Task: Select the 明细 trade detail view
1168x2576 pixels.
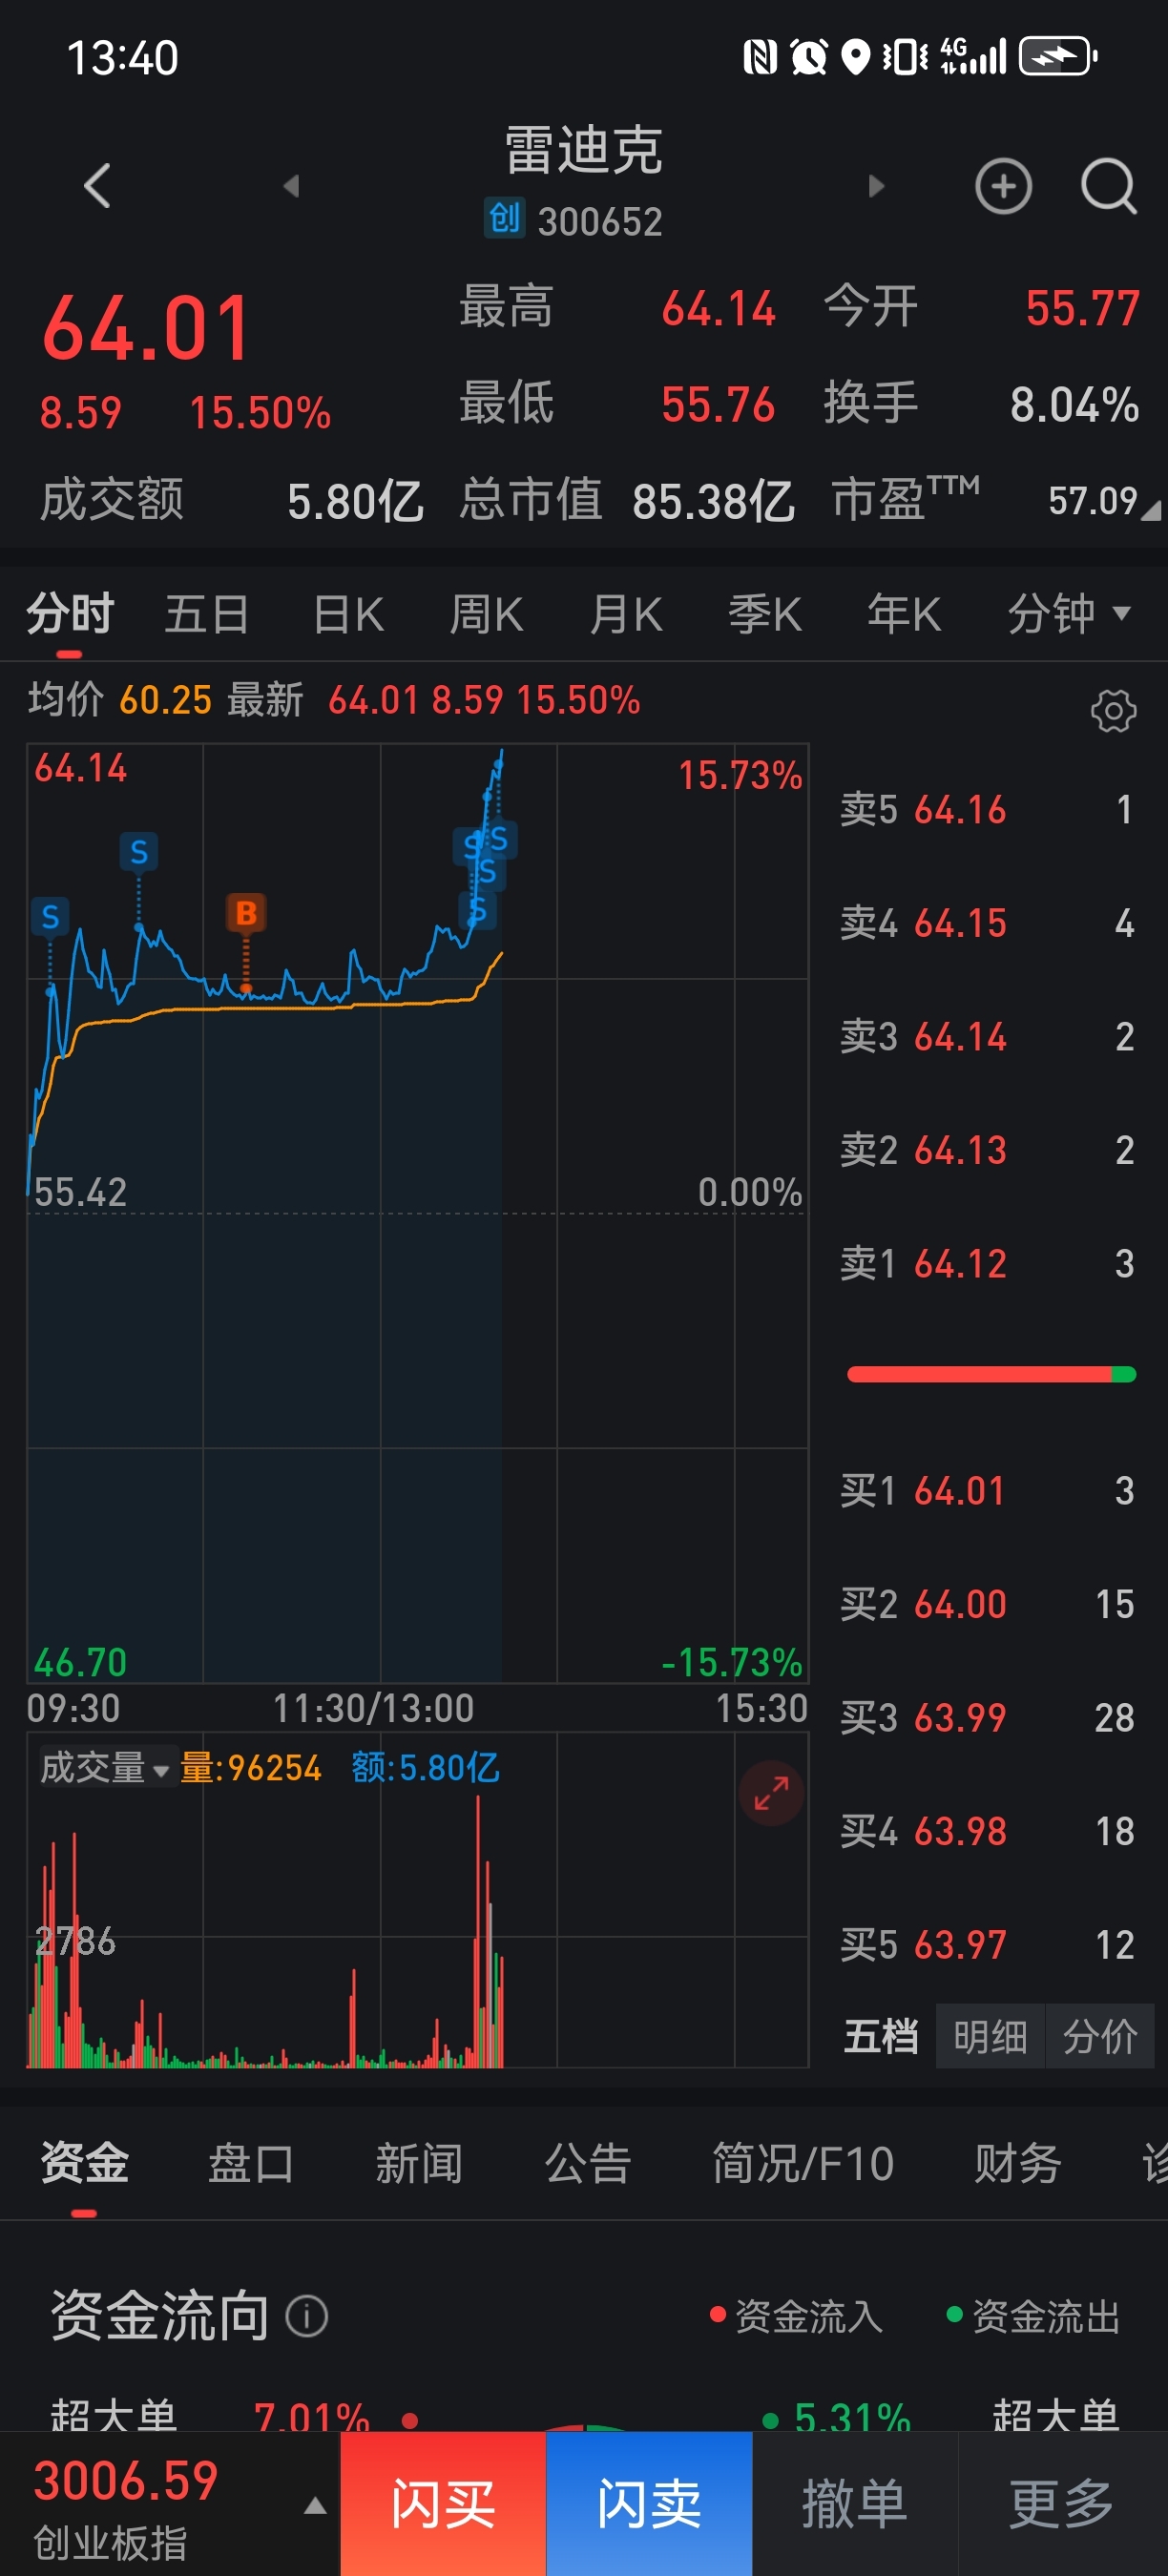Action: coord(990,2036)
